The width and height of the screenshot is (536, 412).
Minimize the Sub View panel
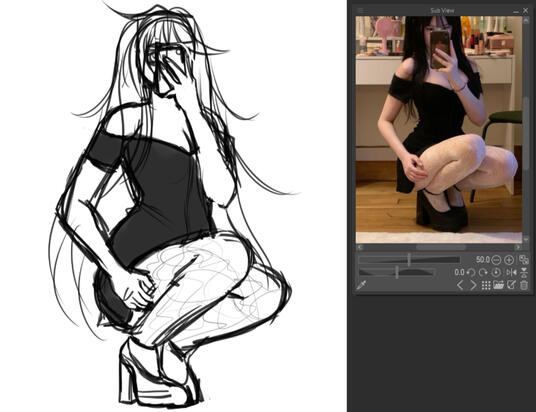pos(516,11)
